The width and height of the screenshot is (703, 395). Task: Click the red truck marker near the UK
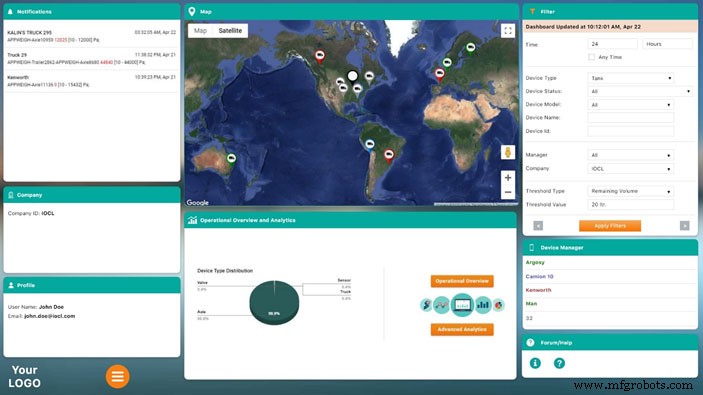[440, 74]
